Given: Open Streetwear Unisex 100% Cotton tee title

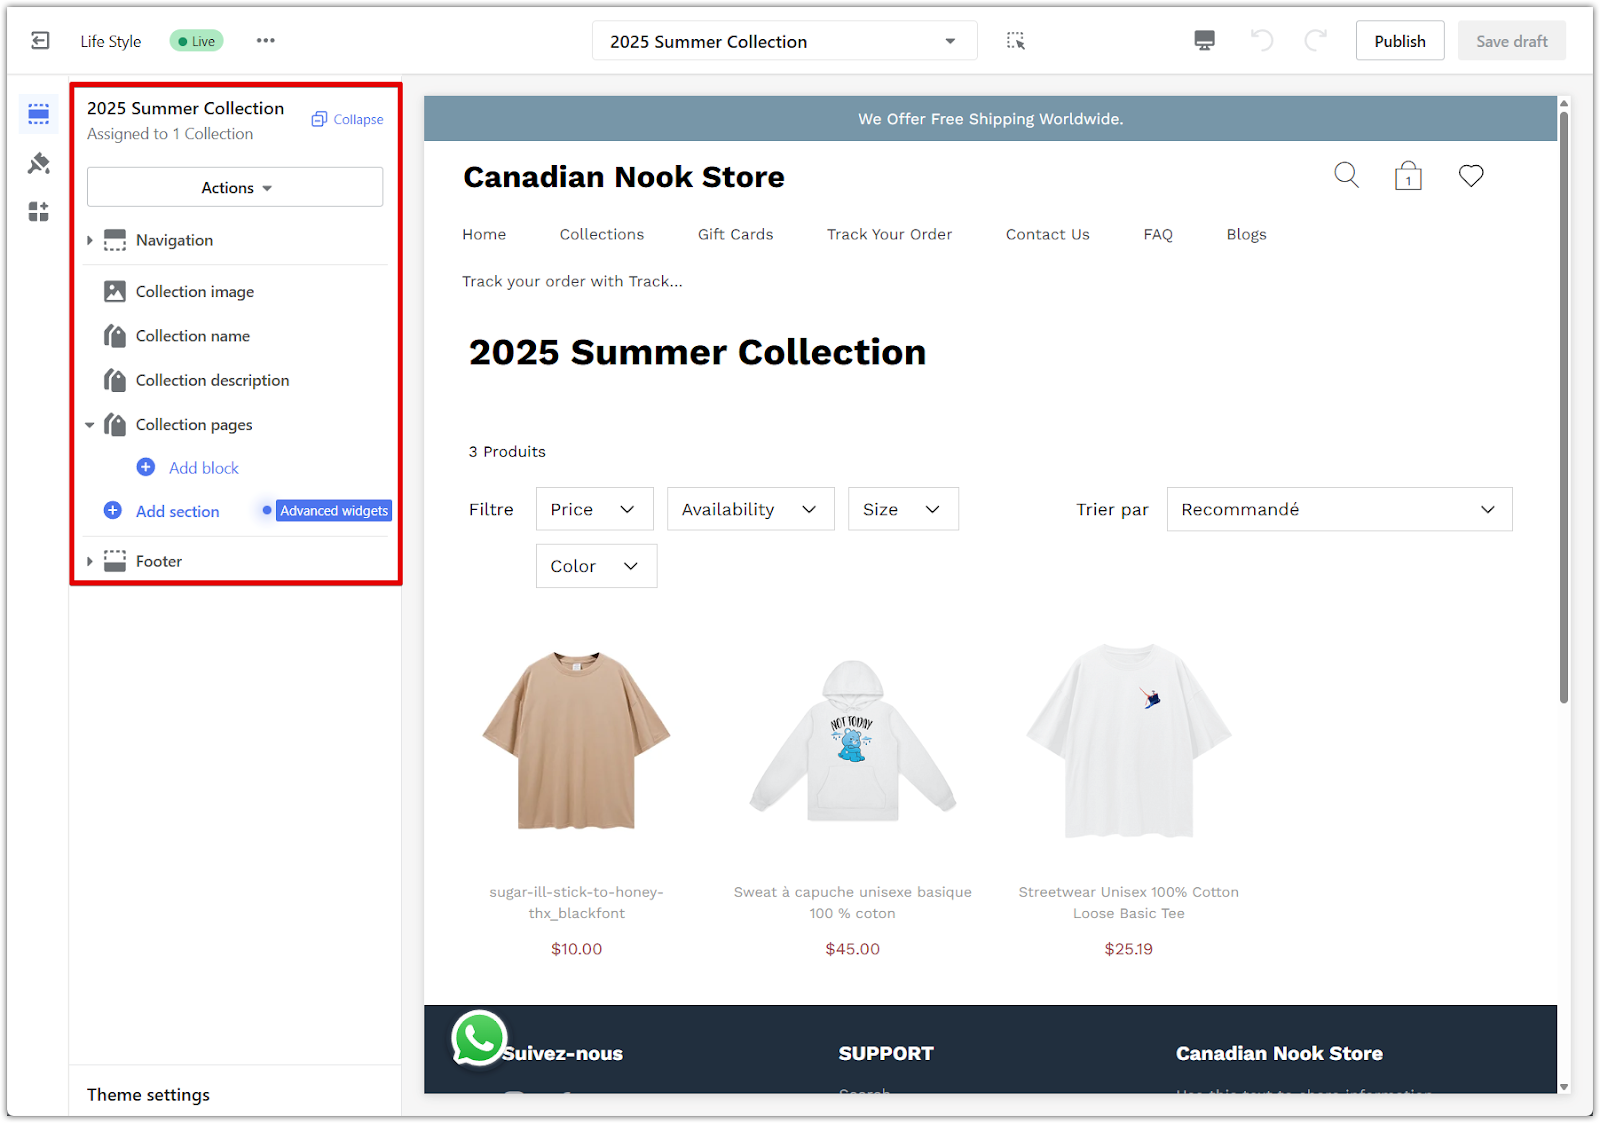Looking at the screenshot, I should pos(1128,902).
